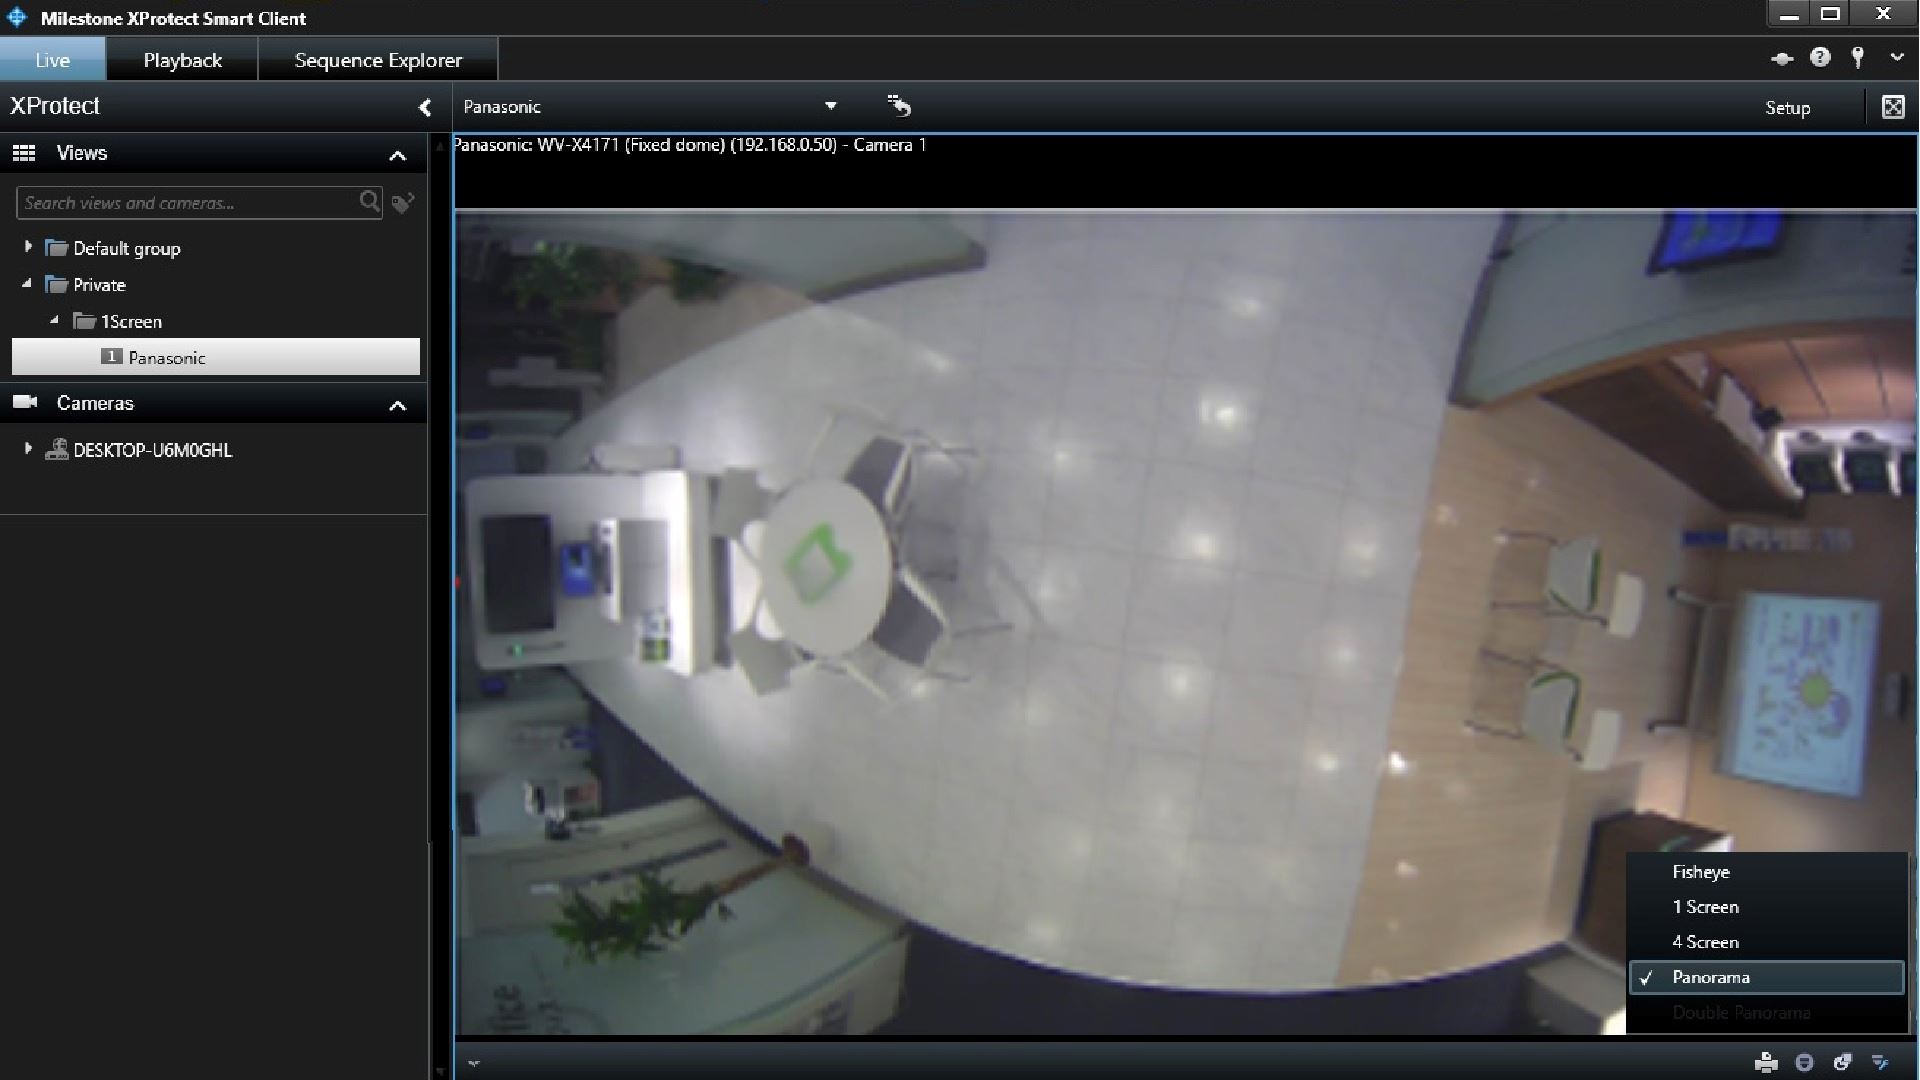Viewport: 1920px width, 1080px height.
Task: Click the status connection icon
Action: [x=1782, y=59]
